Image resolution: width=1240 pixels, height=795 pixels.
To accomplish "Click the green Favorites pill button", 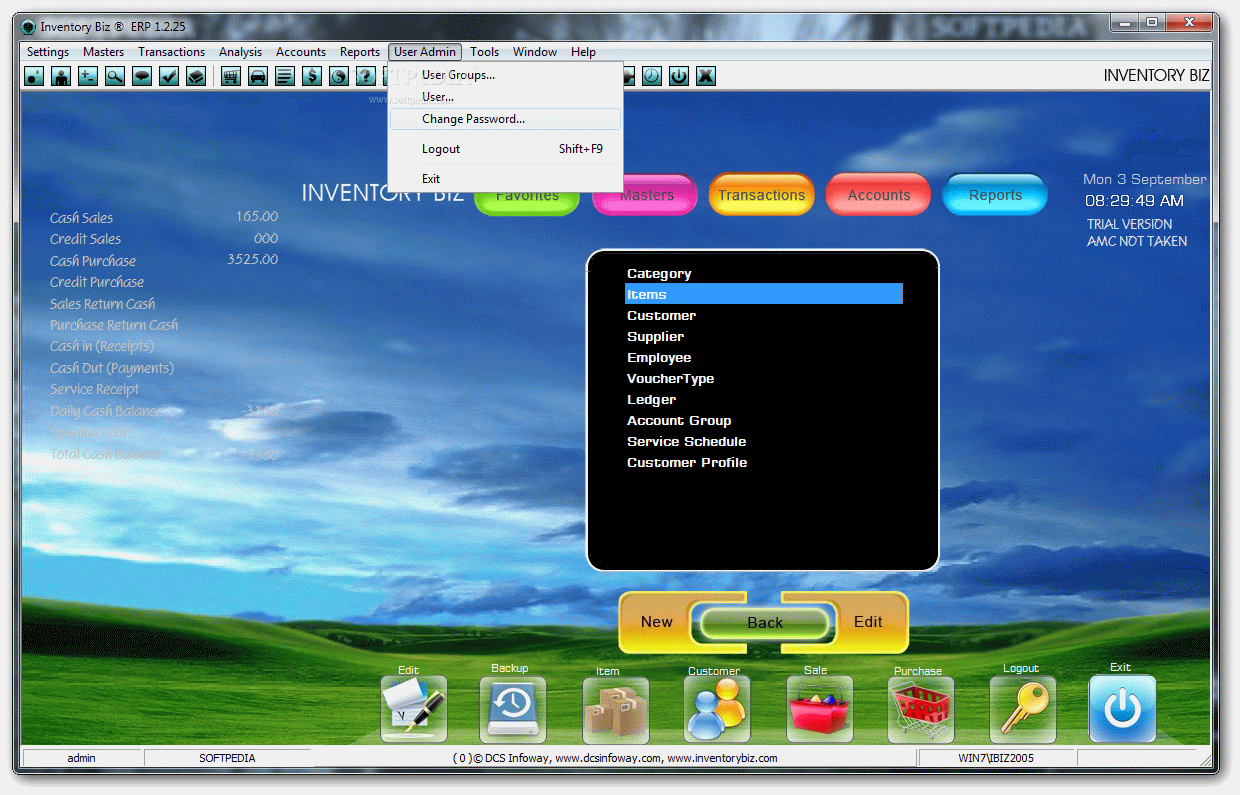I will click(x=527, y=198).
